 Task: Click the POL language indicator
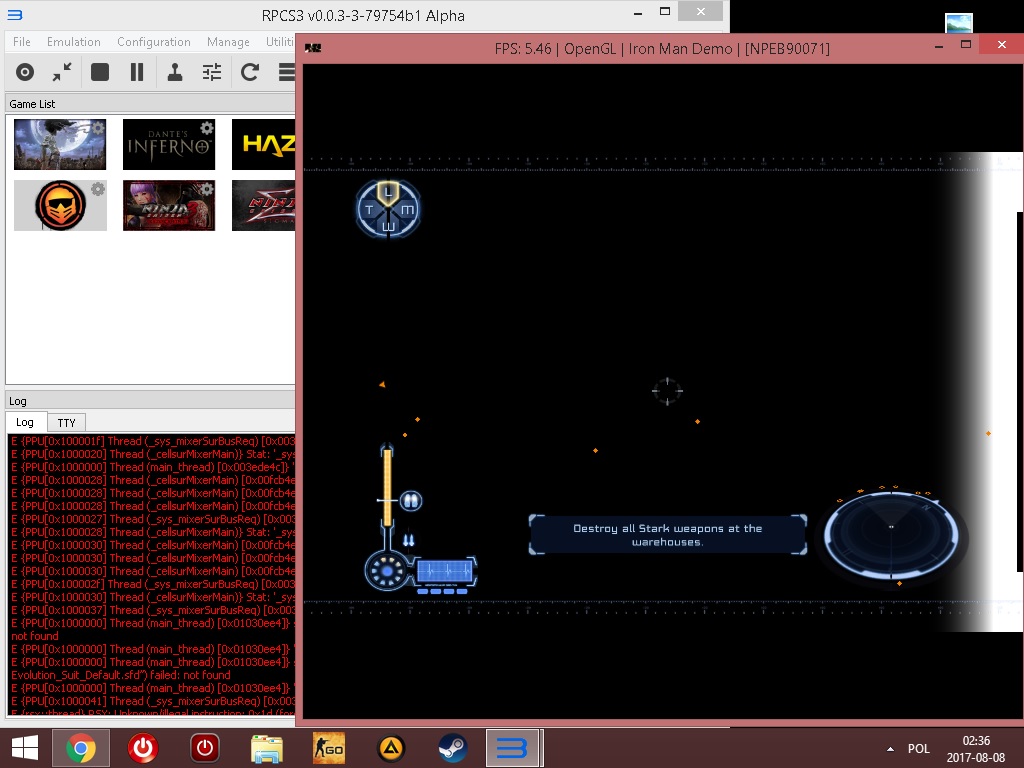918,748
